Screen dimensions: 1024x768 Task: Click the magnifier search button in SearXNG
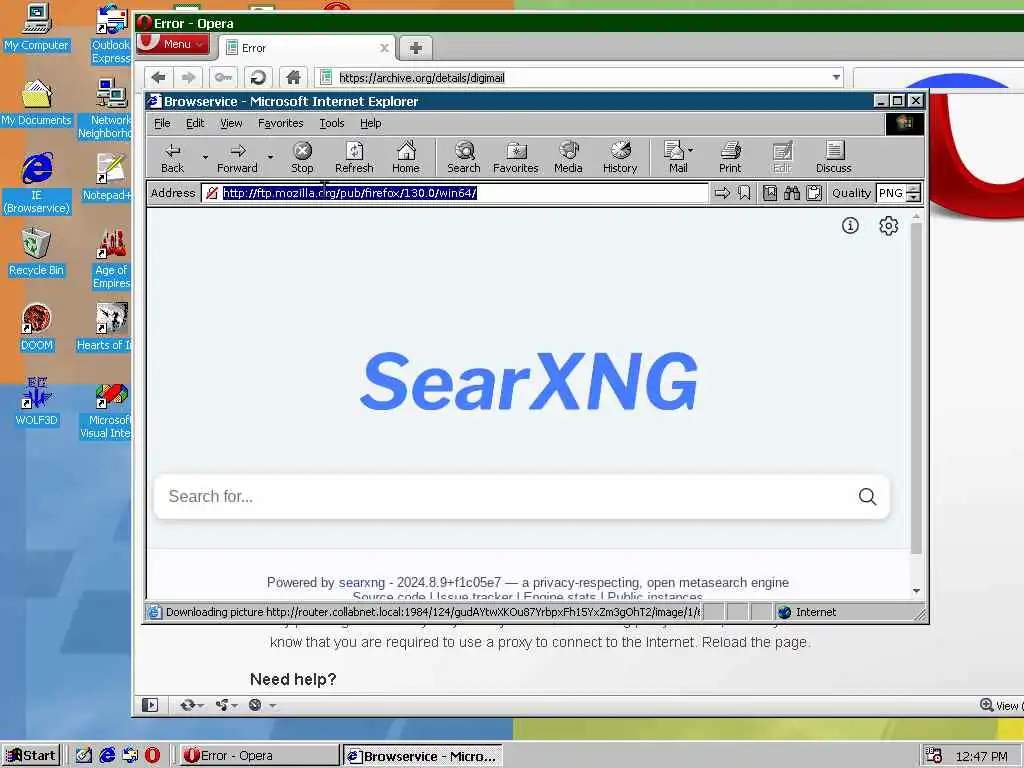coord(867,496)
